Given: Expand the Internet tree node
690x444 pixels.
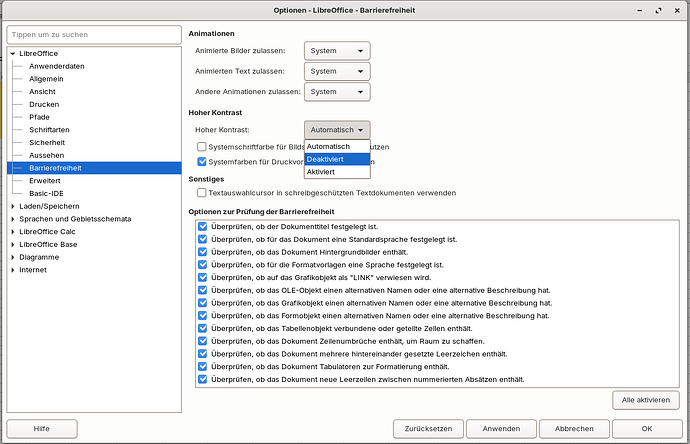Looking at the screenshot, I should 13,270.
